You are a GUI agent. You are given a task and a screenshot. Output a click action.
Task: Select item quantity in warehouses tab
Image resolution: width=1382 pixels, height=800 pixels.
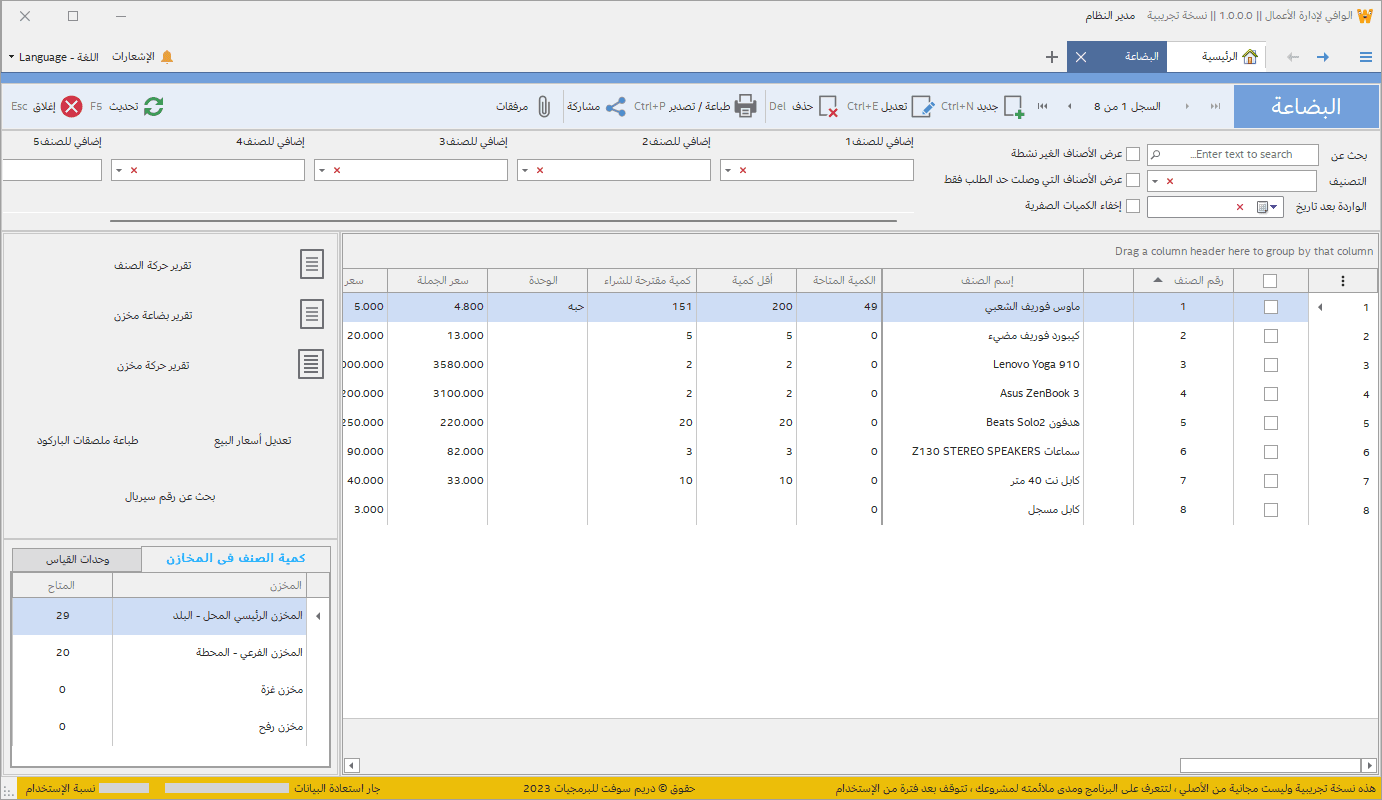click(236, 558)
